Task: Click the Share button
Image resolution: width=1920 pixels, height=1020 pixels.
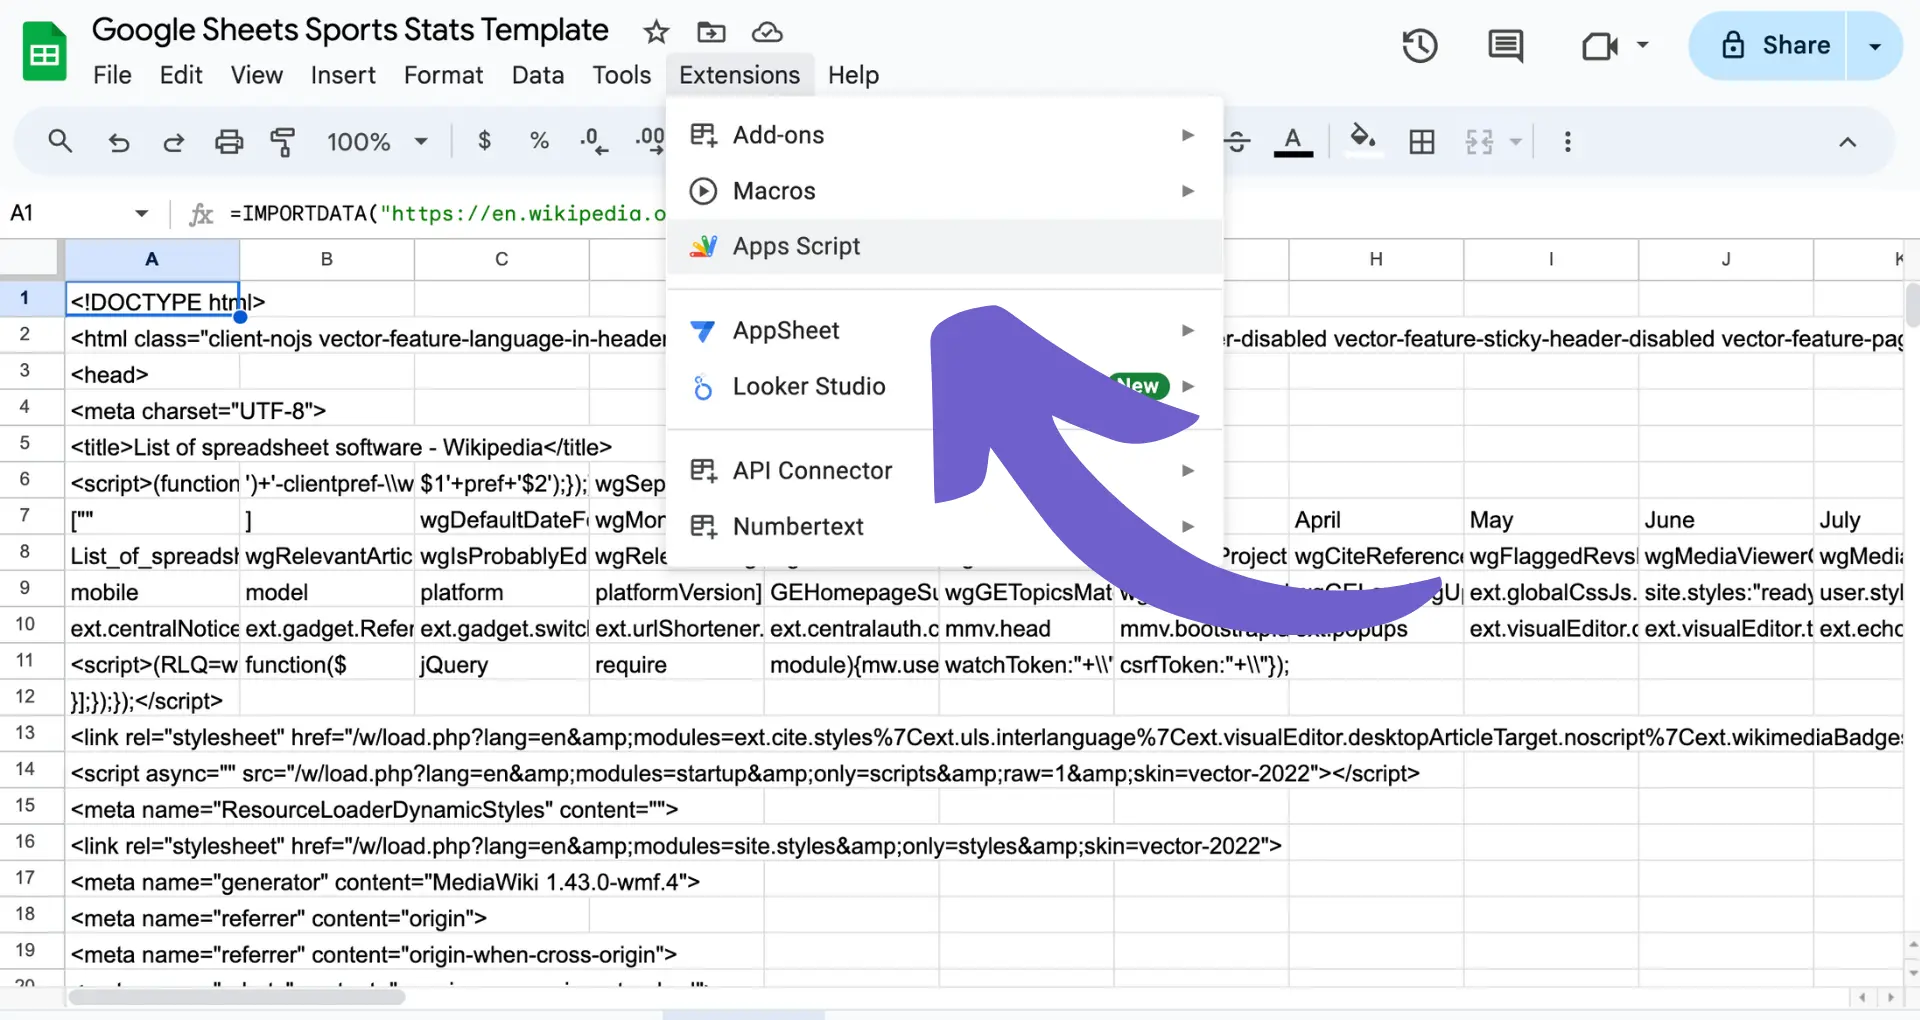Action: pos(1768,46)
